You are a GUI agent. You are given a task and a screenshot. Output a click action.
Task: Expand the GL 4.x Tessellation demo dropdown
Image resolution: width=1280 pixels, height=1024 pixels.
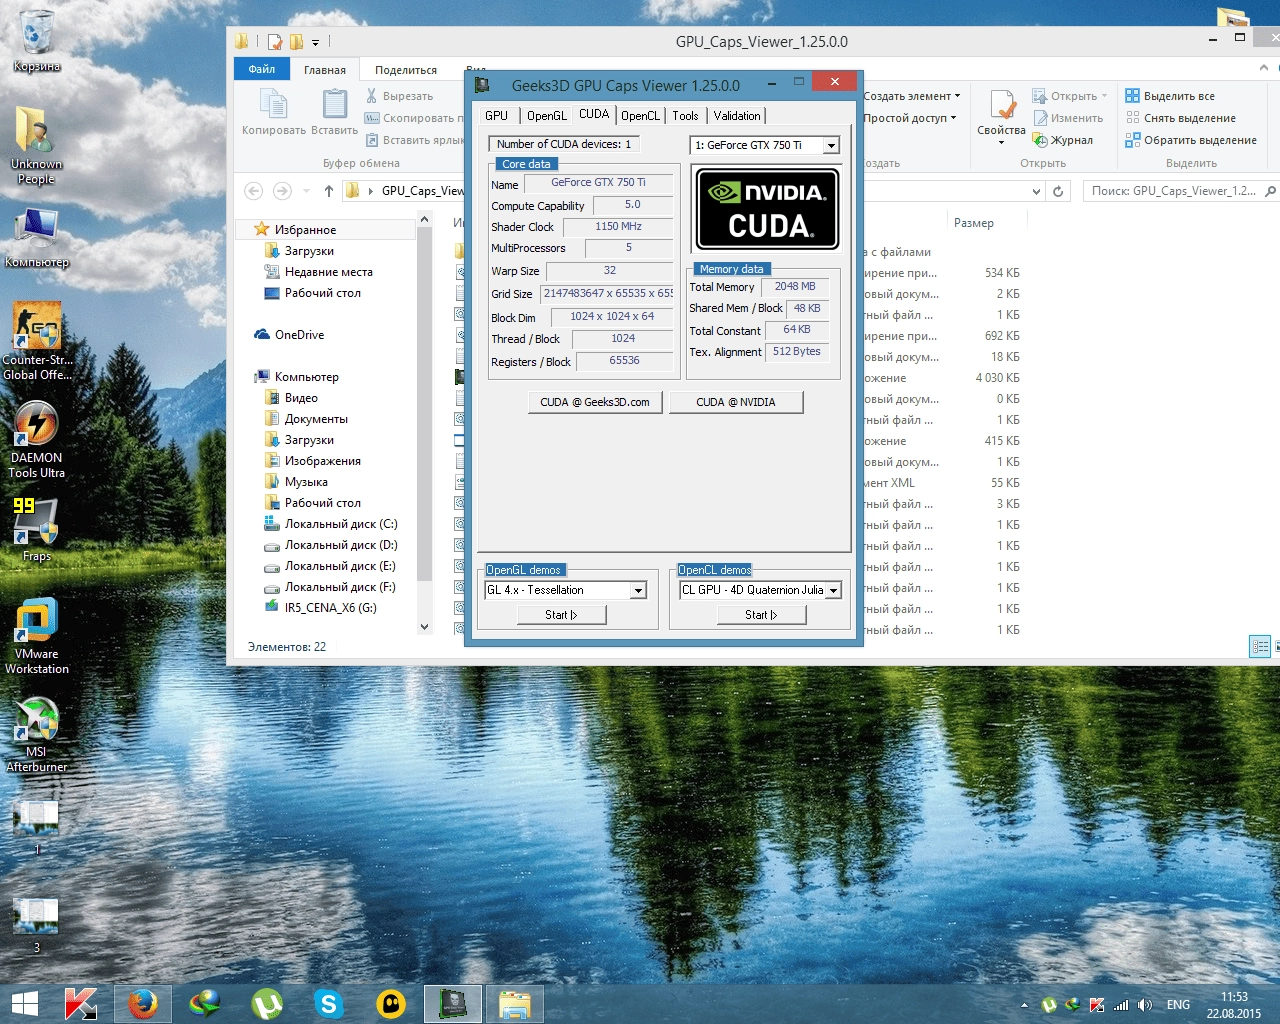pyautogui.click(x=638, y=591)
